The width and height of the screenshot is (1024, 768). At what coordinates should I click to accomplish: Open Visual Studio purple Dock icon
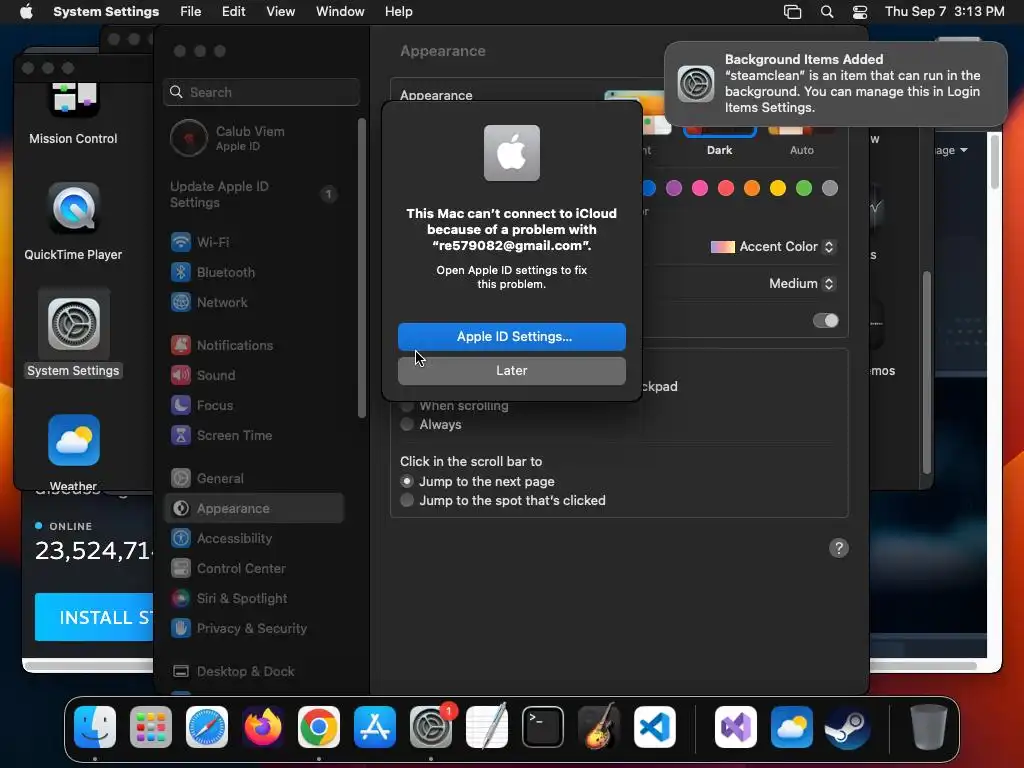tap(736, 727)
